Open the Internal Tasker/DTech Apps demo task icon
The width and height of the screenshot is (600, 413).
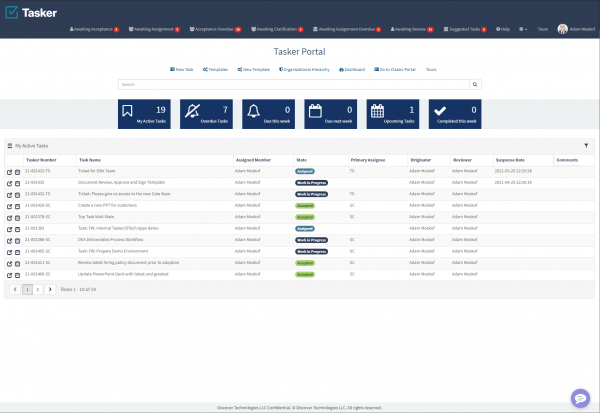tap(10, 230)
